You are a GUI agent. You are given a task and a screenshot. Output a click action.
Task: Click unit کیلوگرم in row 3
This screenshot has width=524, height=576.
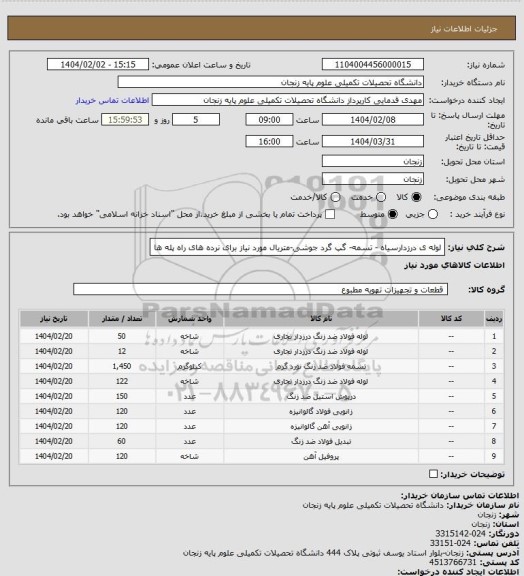click(x=190, y=366)
